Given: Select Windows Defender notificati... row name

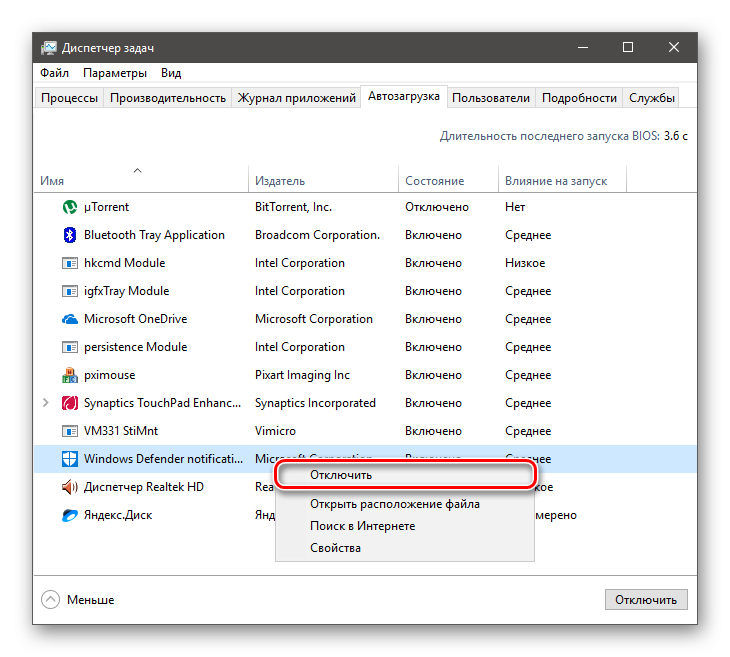Looking at the screenshot, I should (163, 459).
